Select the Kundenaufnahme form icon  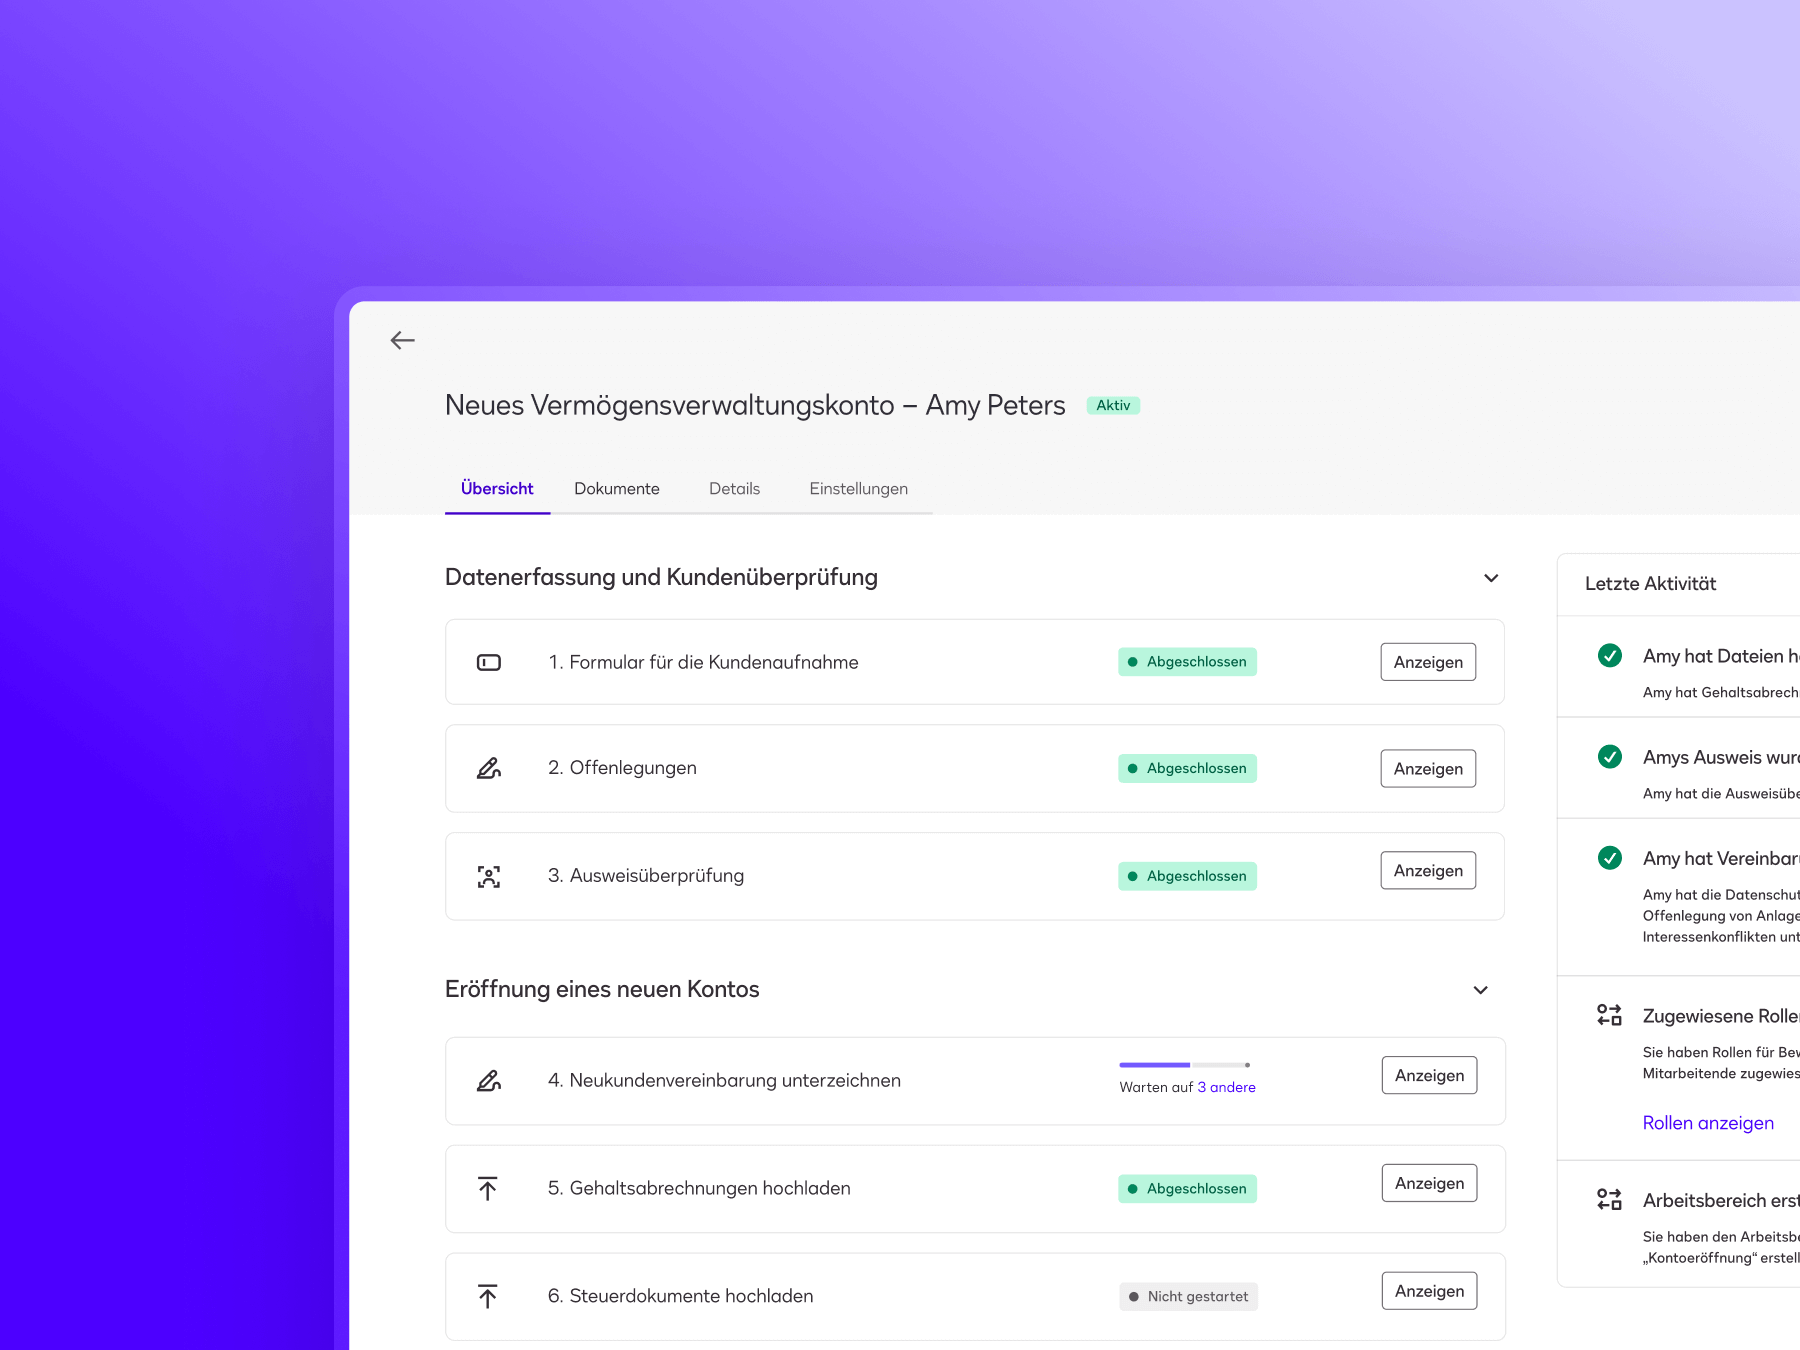tap(488, 662)
